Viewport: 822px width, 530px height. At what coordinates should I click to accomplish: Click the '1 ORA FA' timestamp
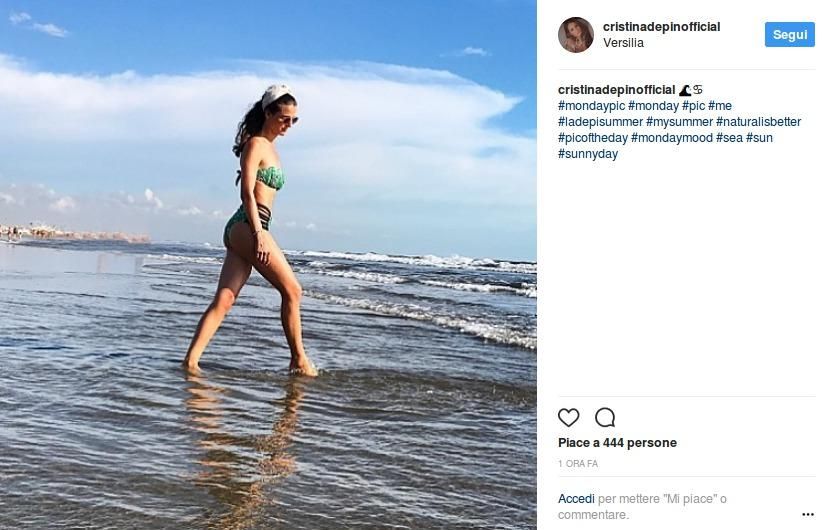click(578, 464)
